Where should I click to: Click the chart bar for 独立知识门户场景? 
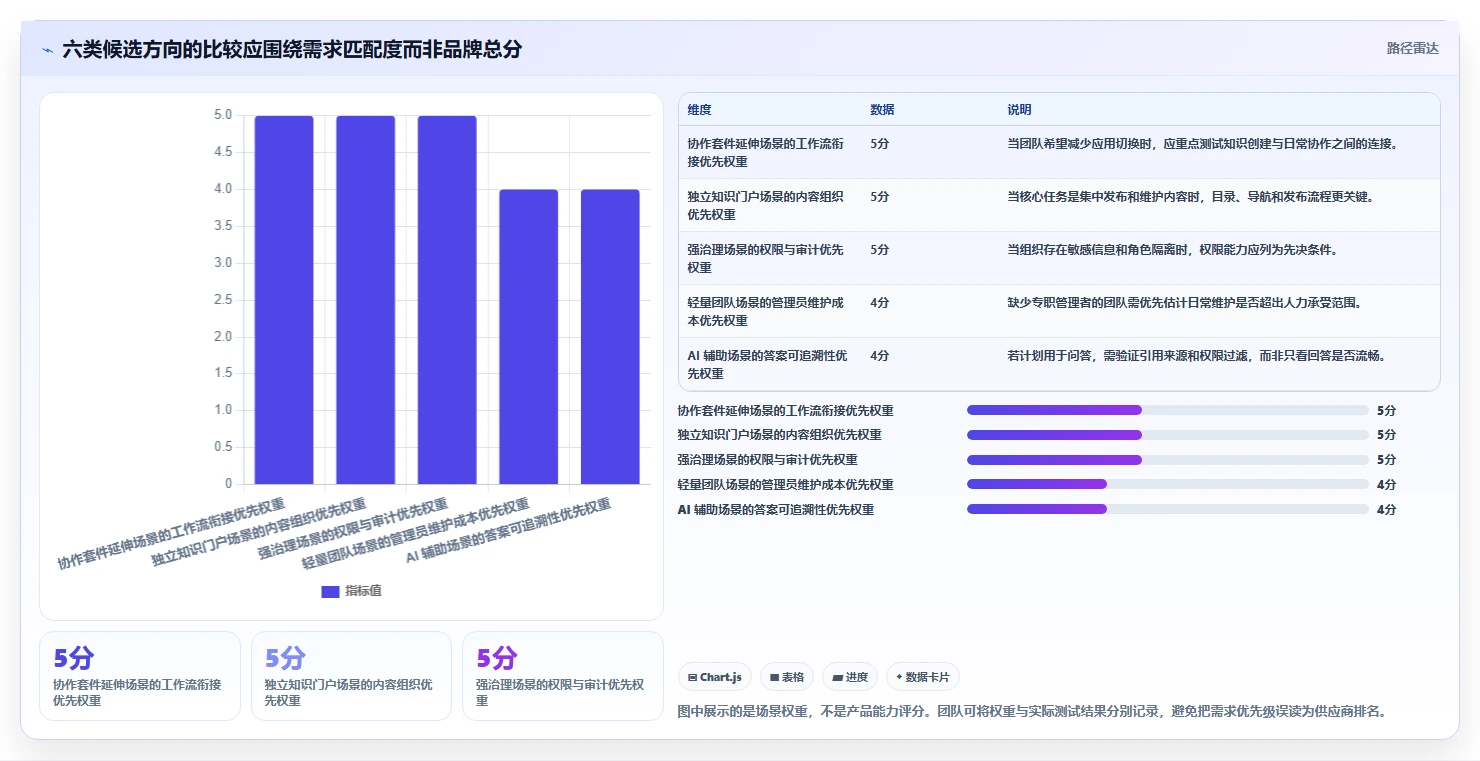(x=365, y=300)
